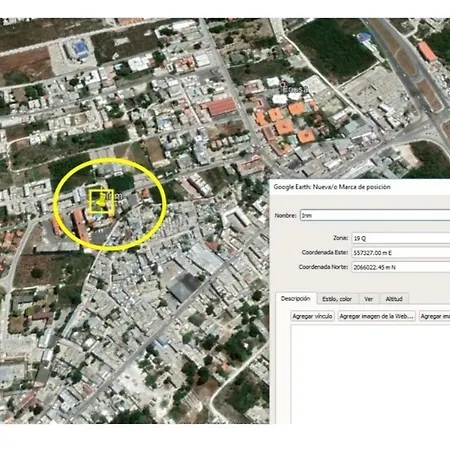Switch to the Altitud tab

[394, 299]
